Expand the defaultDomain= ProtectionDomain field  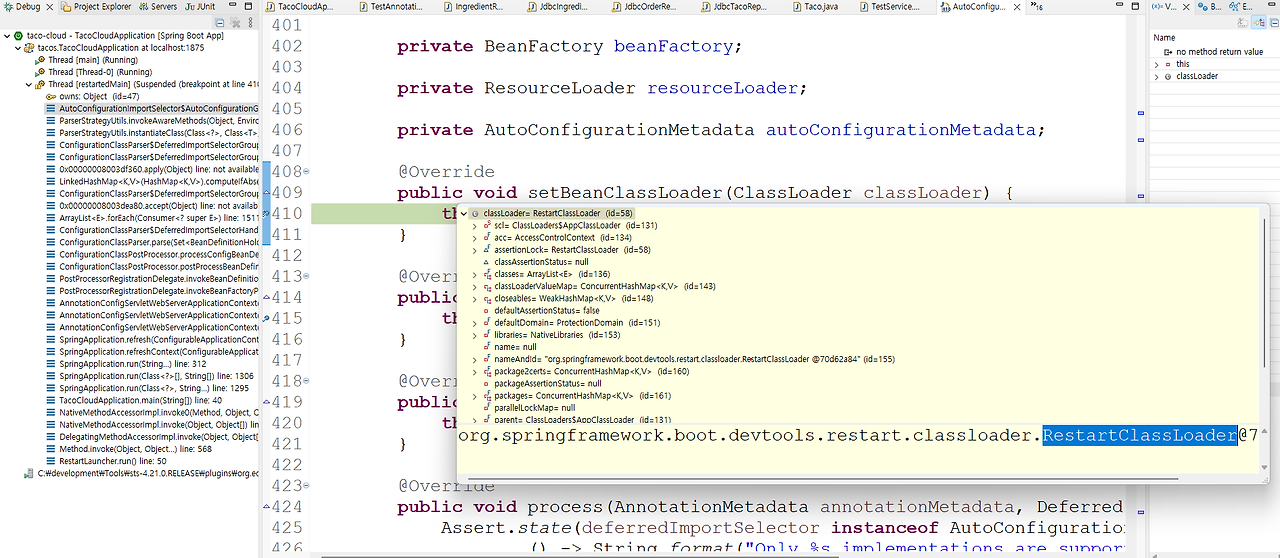click(x=475, y=322)
